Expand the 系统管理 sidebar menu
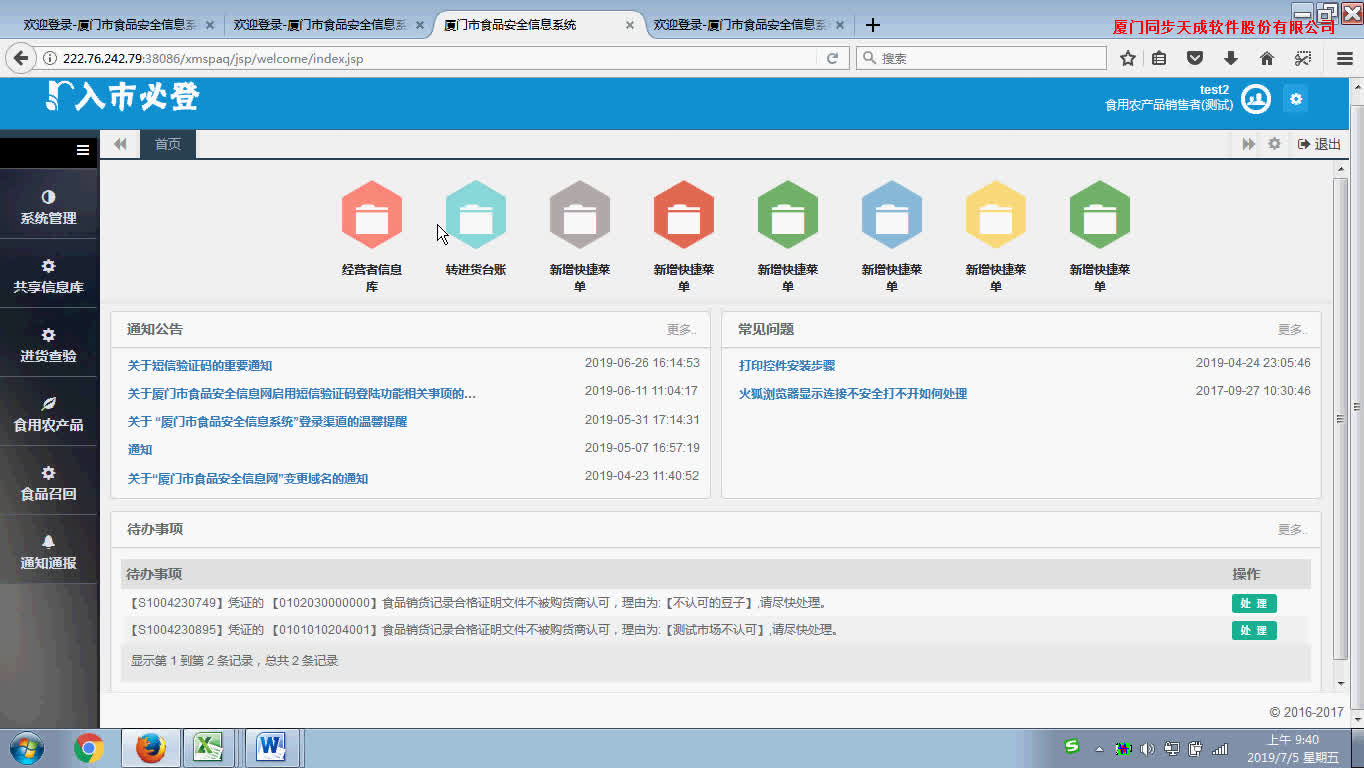 [x=49, y=208]
